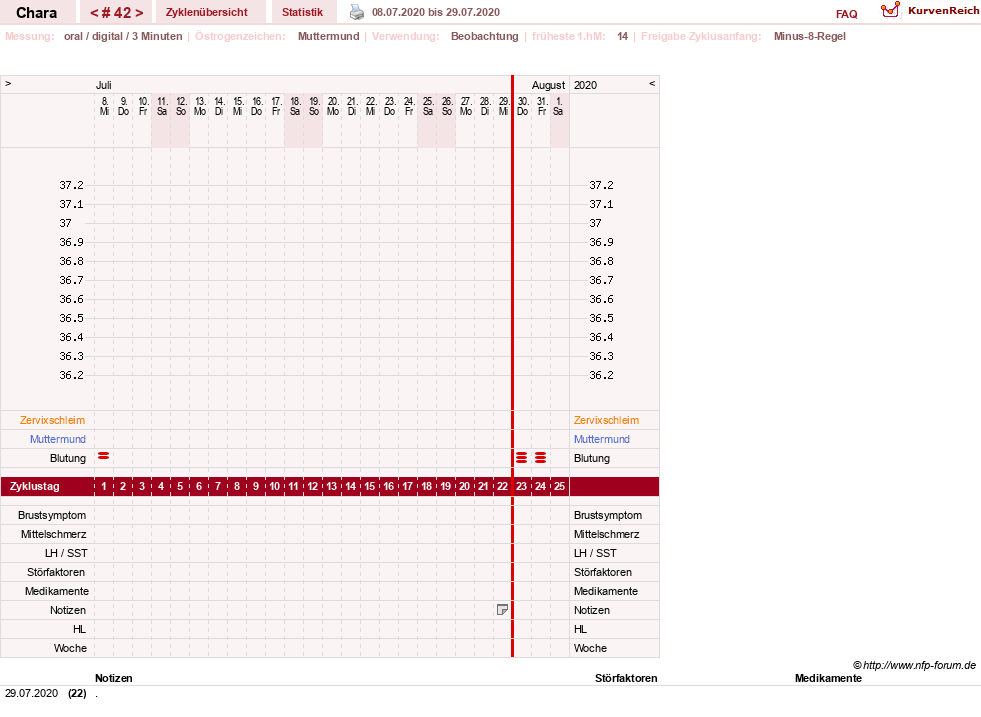The image size is (981, 717).
Task: Click Störfaktoren heading below chart
Action: (626, 678)
